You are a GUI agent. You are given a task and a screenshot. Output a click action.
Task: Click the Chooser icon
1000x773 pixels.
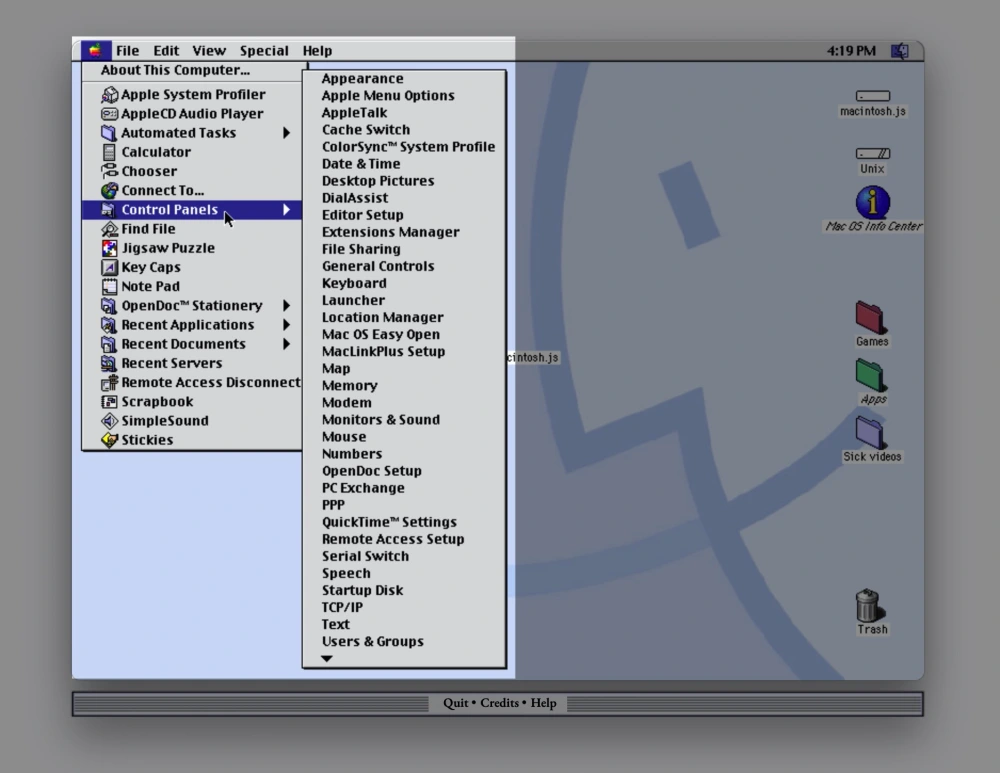(110, 171)
